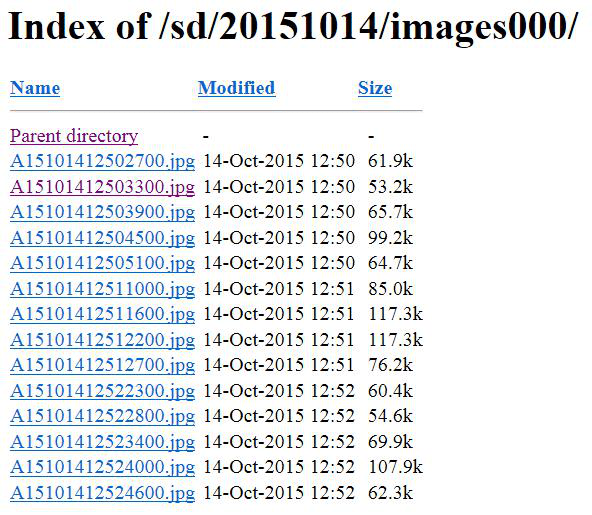
Task: Open file A15101412522800.jpg
Action: coord(102,416)
